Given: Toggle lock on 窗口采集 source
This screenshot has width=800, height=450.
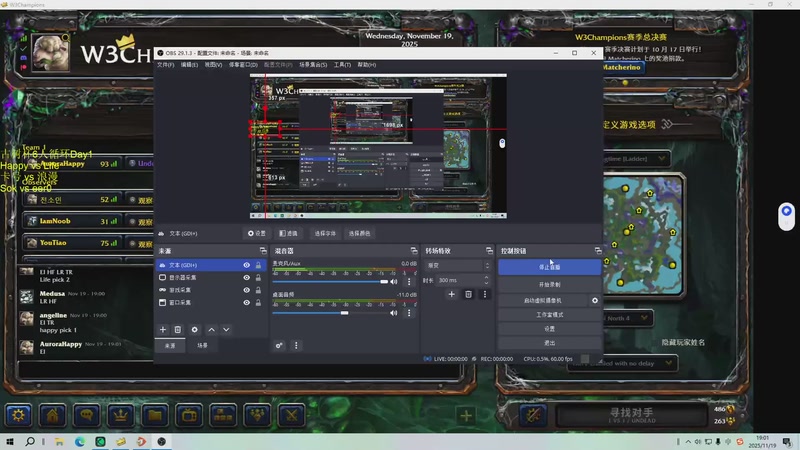Looking at the screenshot, I should click(258, 303).
